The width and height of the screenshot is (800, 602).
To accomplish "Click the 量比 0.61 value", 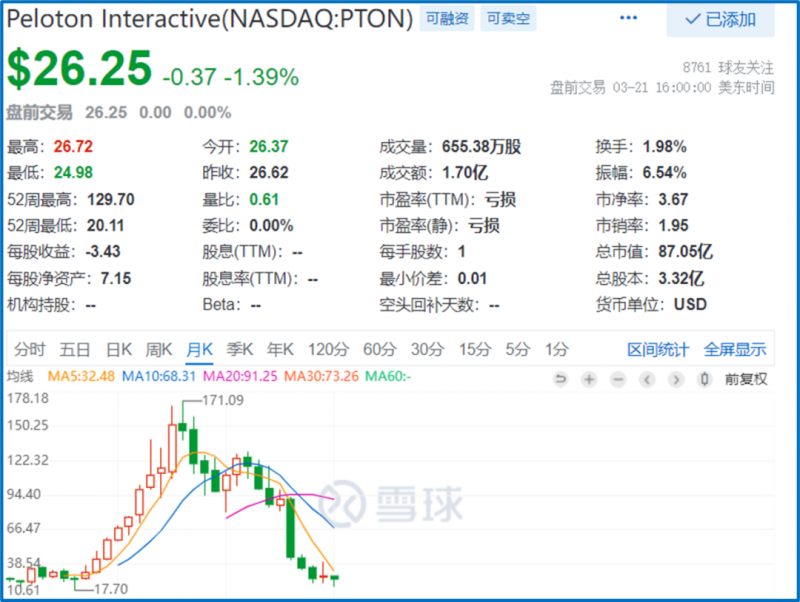I will [x=264, y=199].
